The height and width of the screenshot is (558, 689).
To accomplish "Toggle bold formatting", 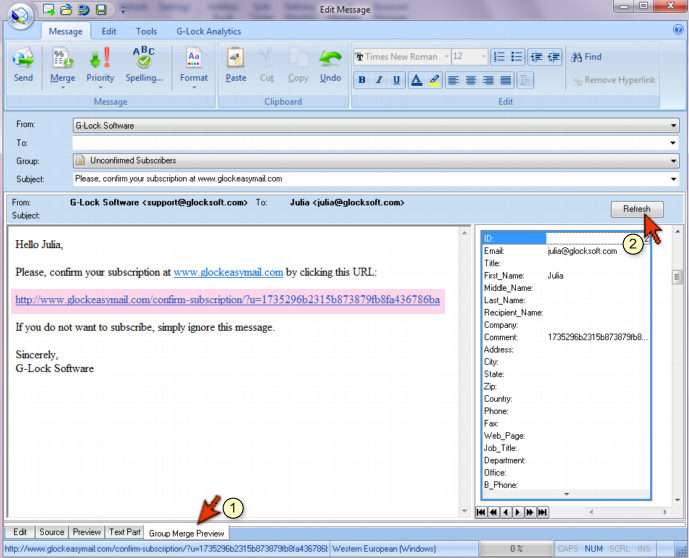I will pos(362,80).
